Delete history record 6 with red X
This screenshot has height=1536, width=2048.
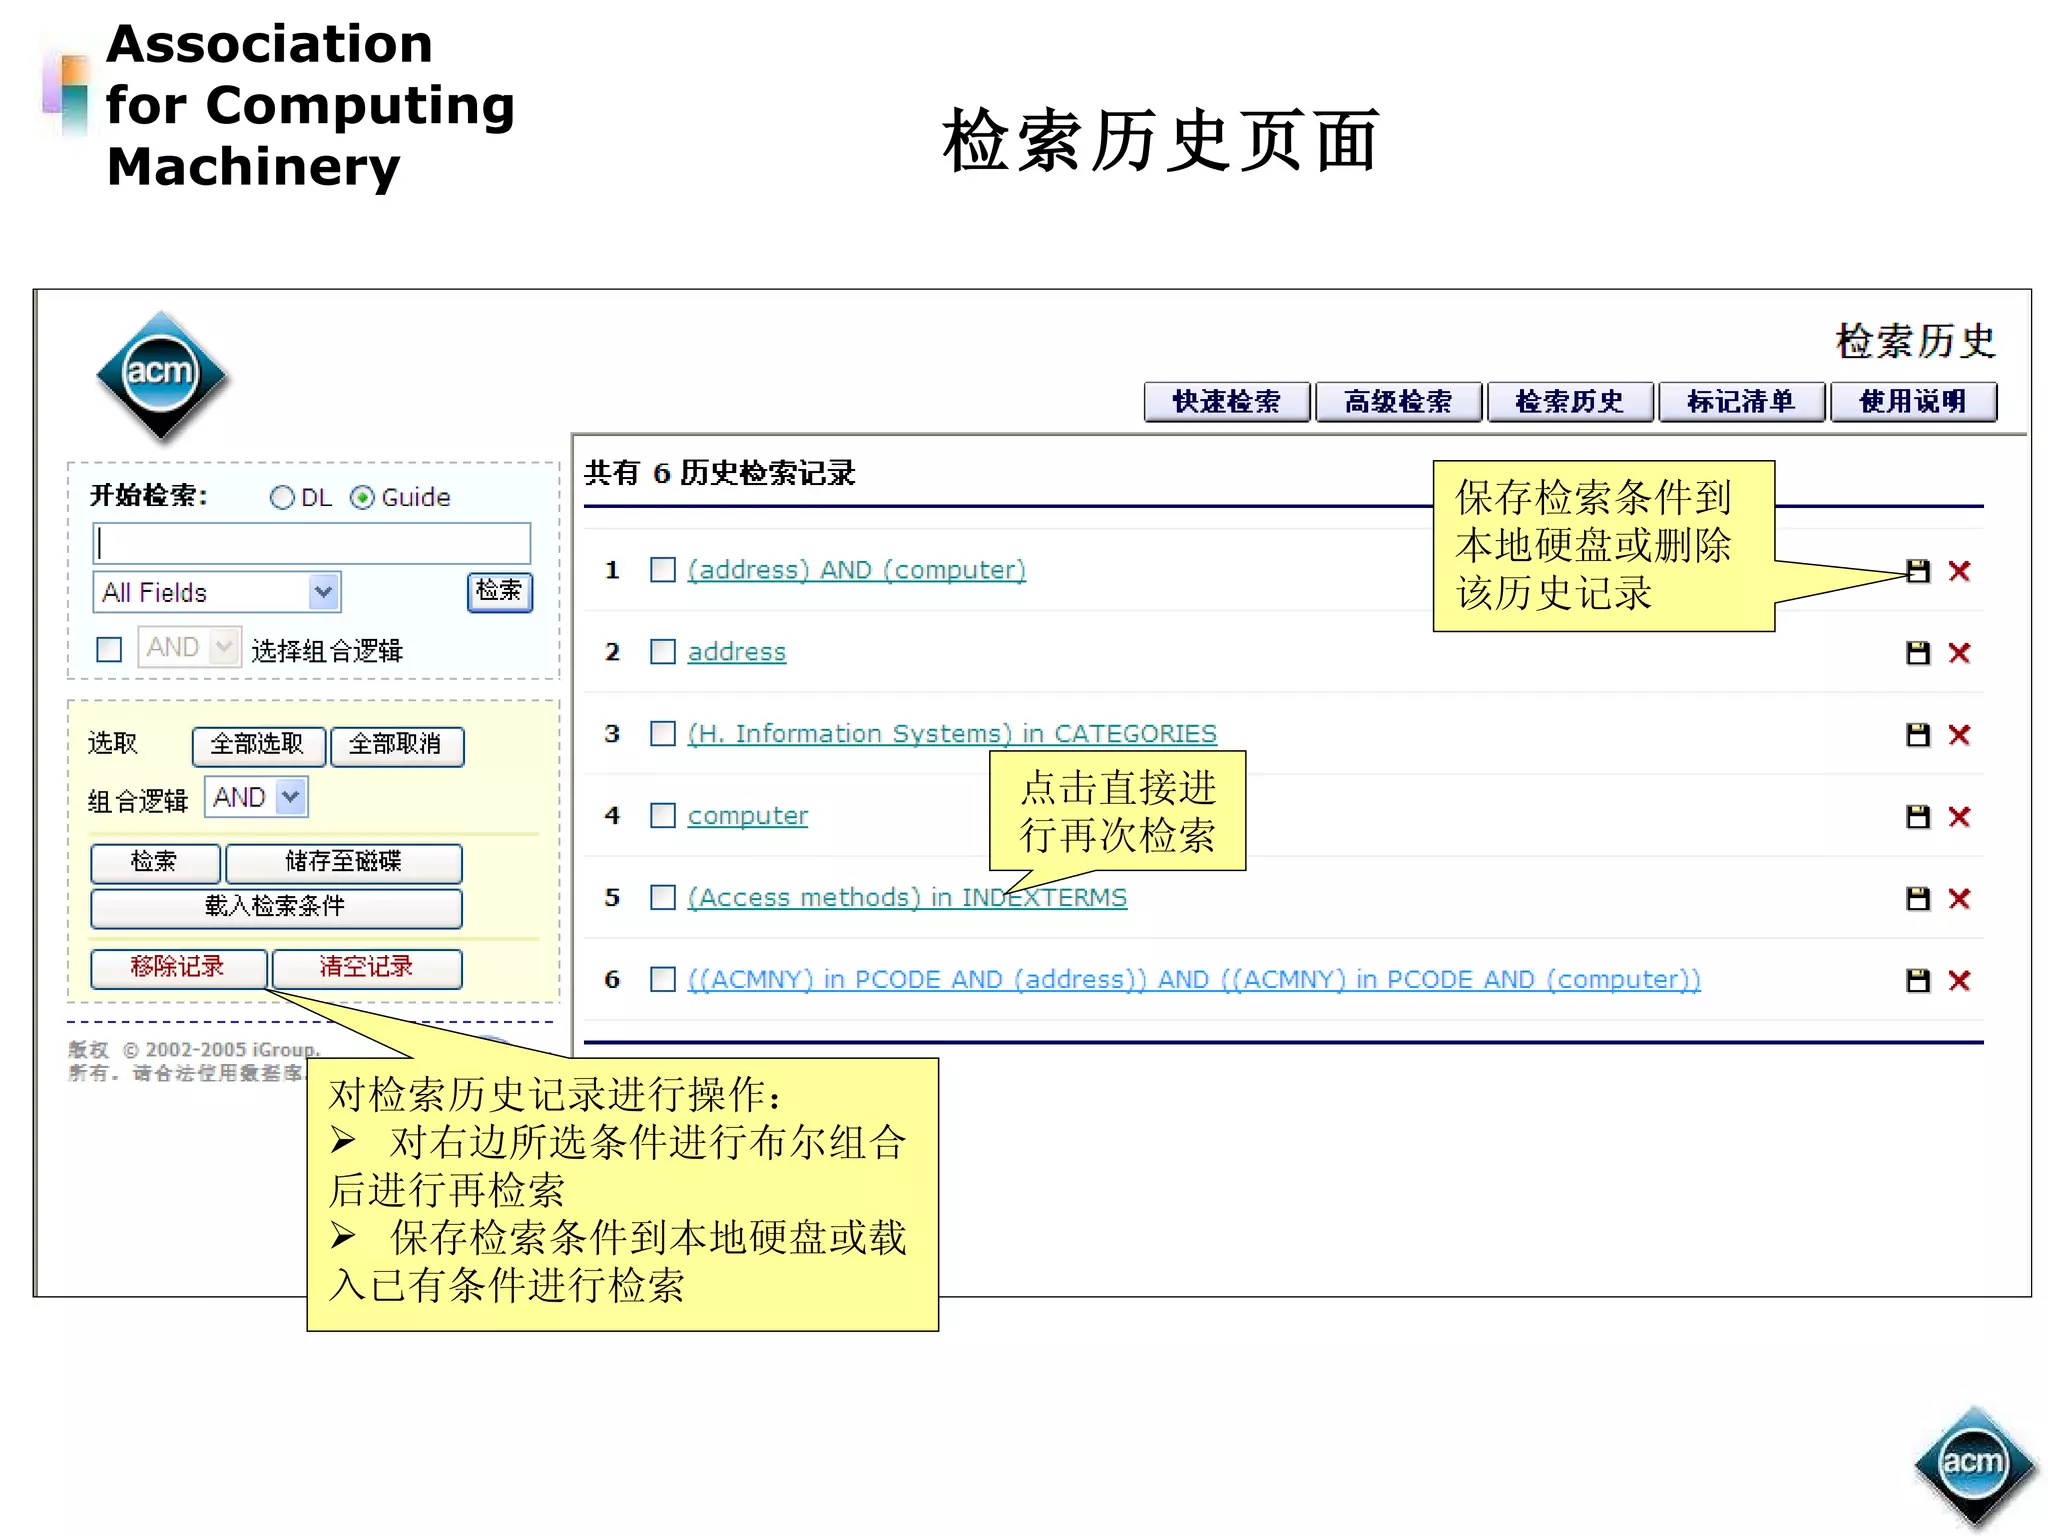click(1959, 981)
